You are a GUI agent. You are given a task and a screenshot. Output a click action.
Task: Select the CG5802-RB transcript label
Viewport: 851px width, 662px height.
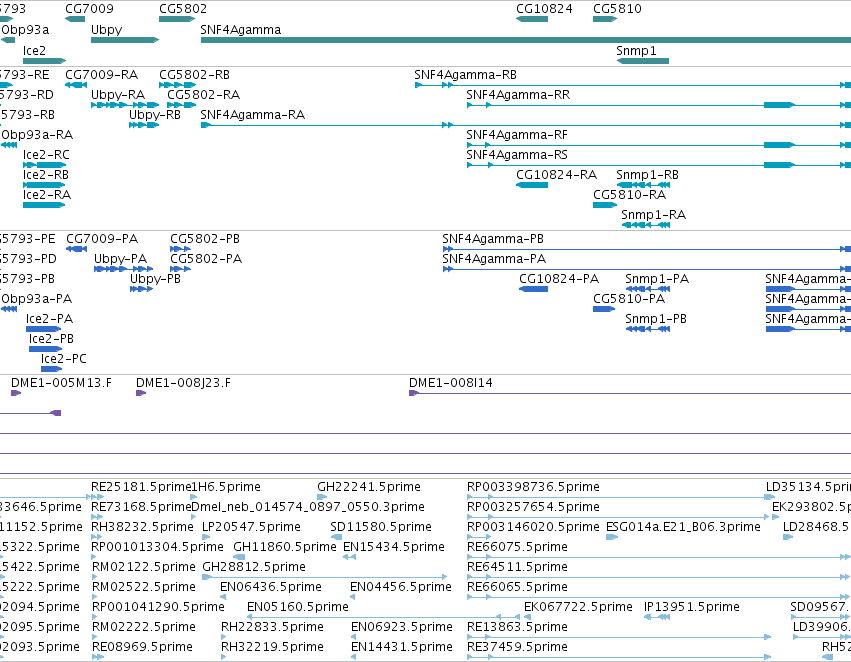click(x=194, y=75)
